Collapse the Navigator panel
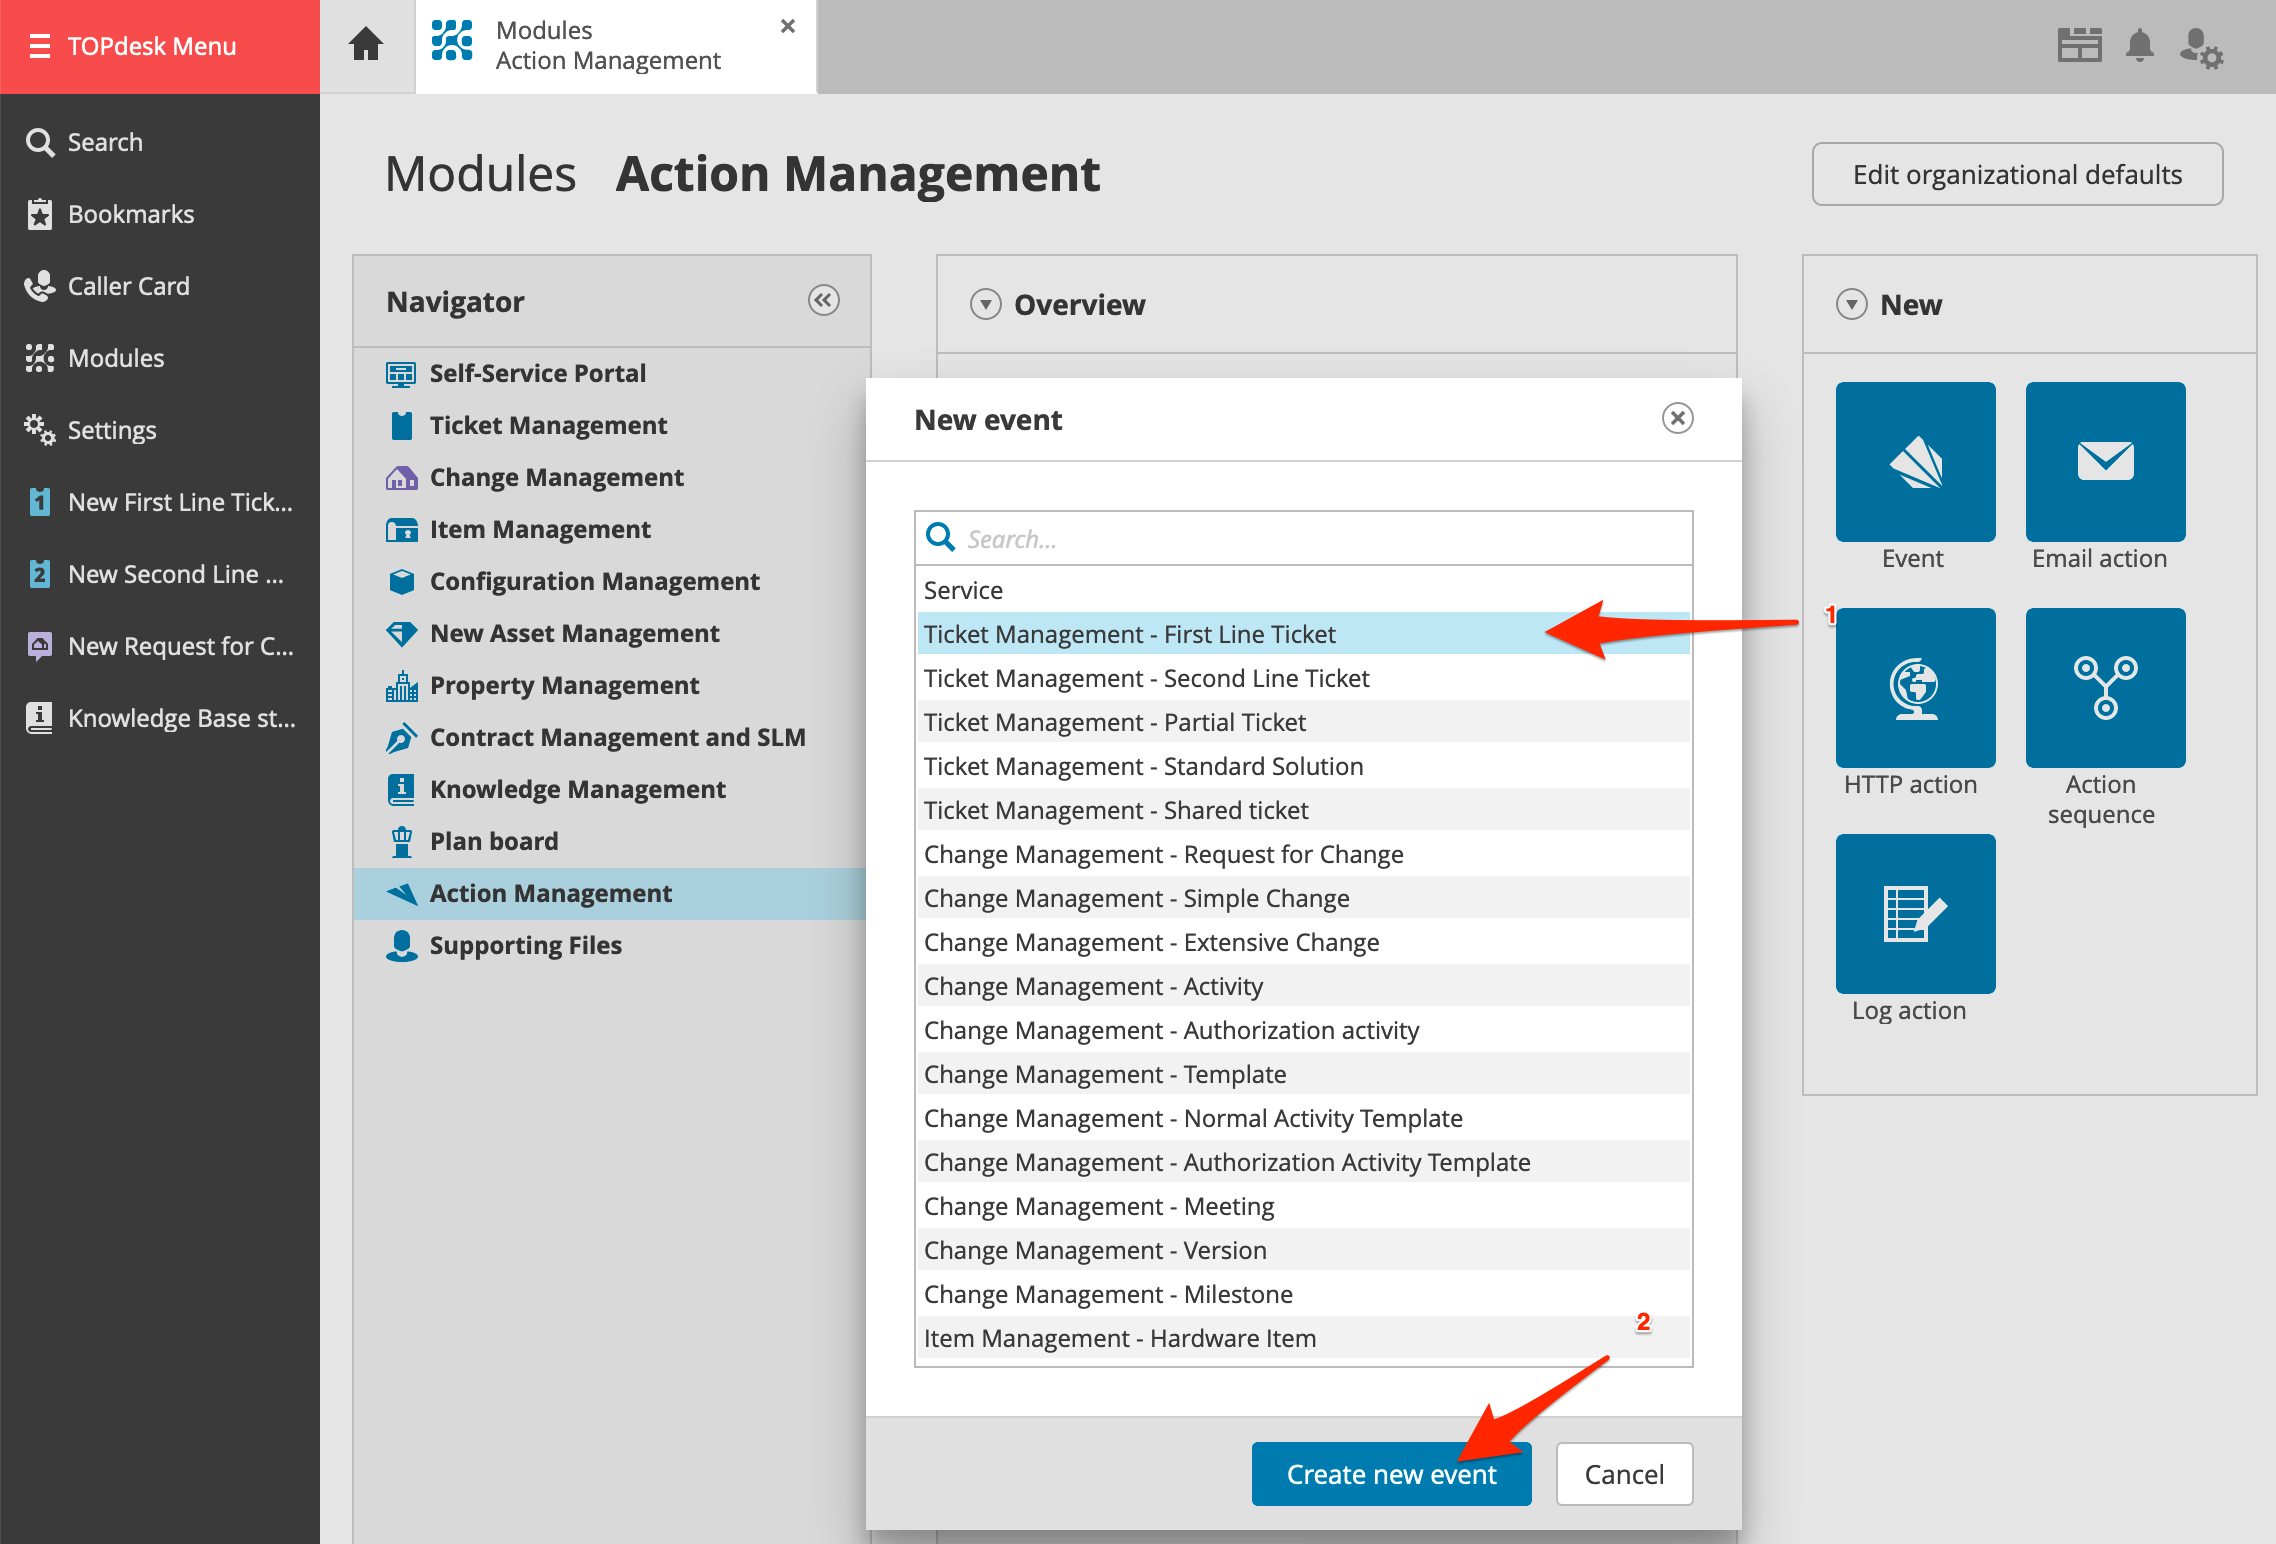The image size is (2276, 1544). pos(823,300)
